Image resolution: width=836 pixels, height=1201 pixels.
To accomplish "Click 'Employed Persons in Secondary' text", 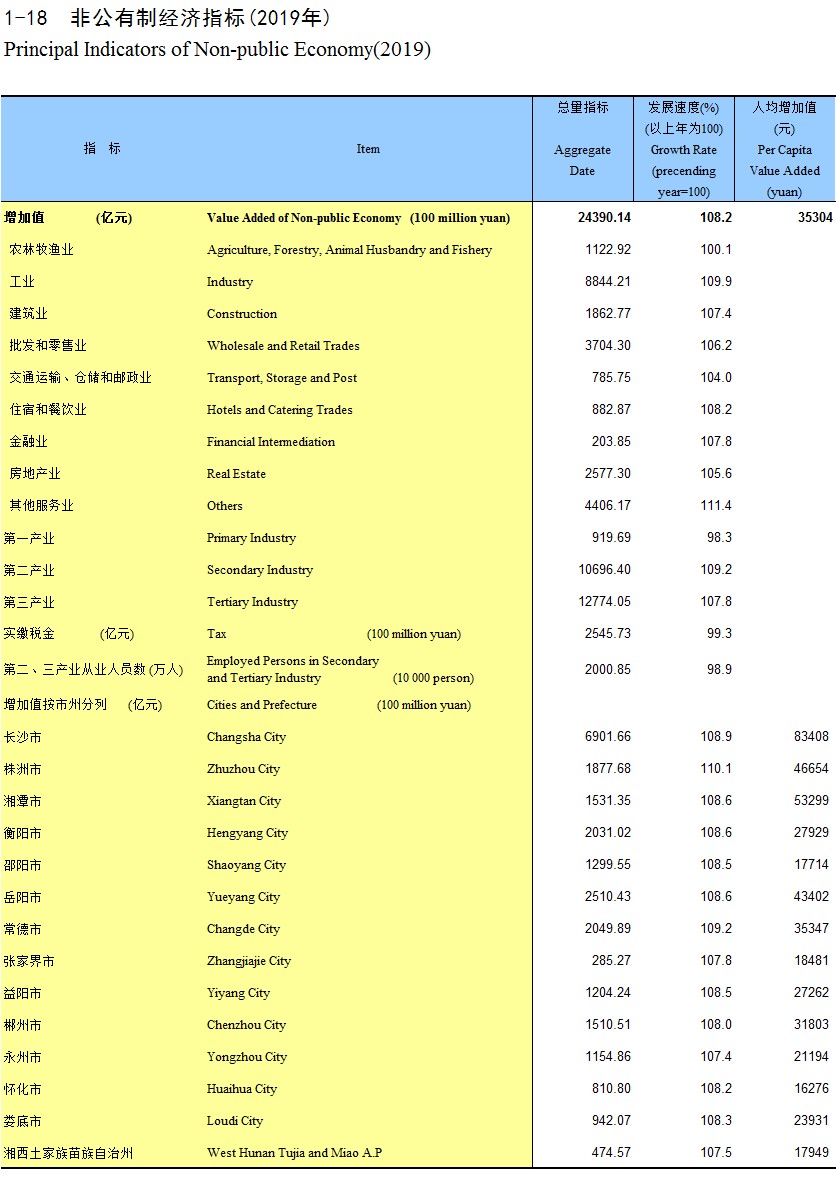I will tap(292, 661).
